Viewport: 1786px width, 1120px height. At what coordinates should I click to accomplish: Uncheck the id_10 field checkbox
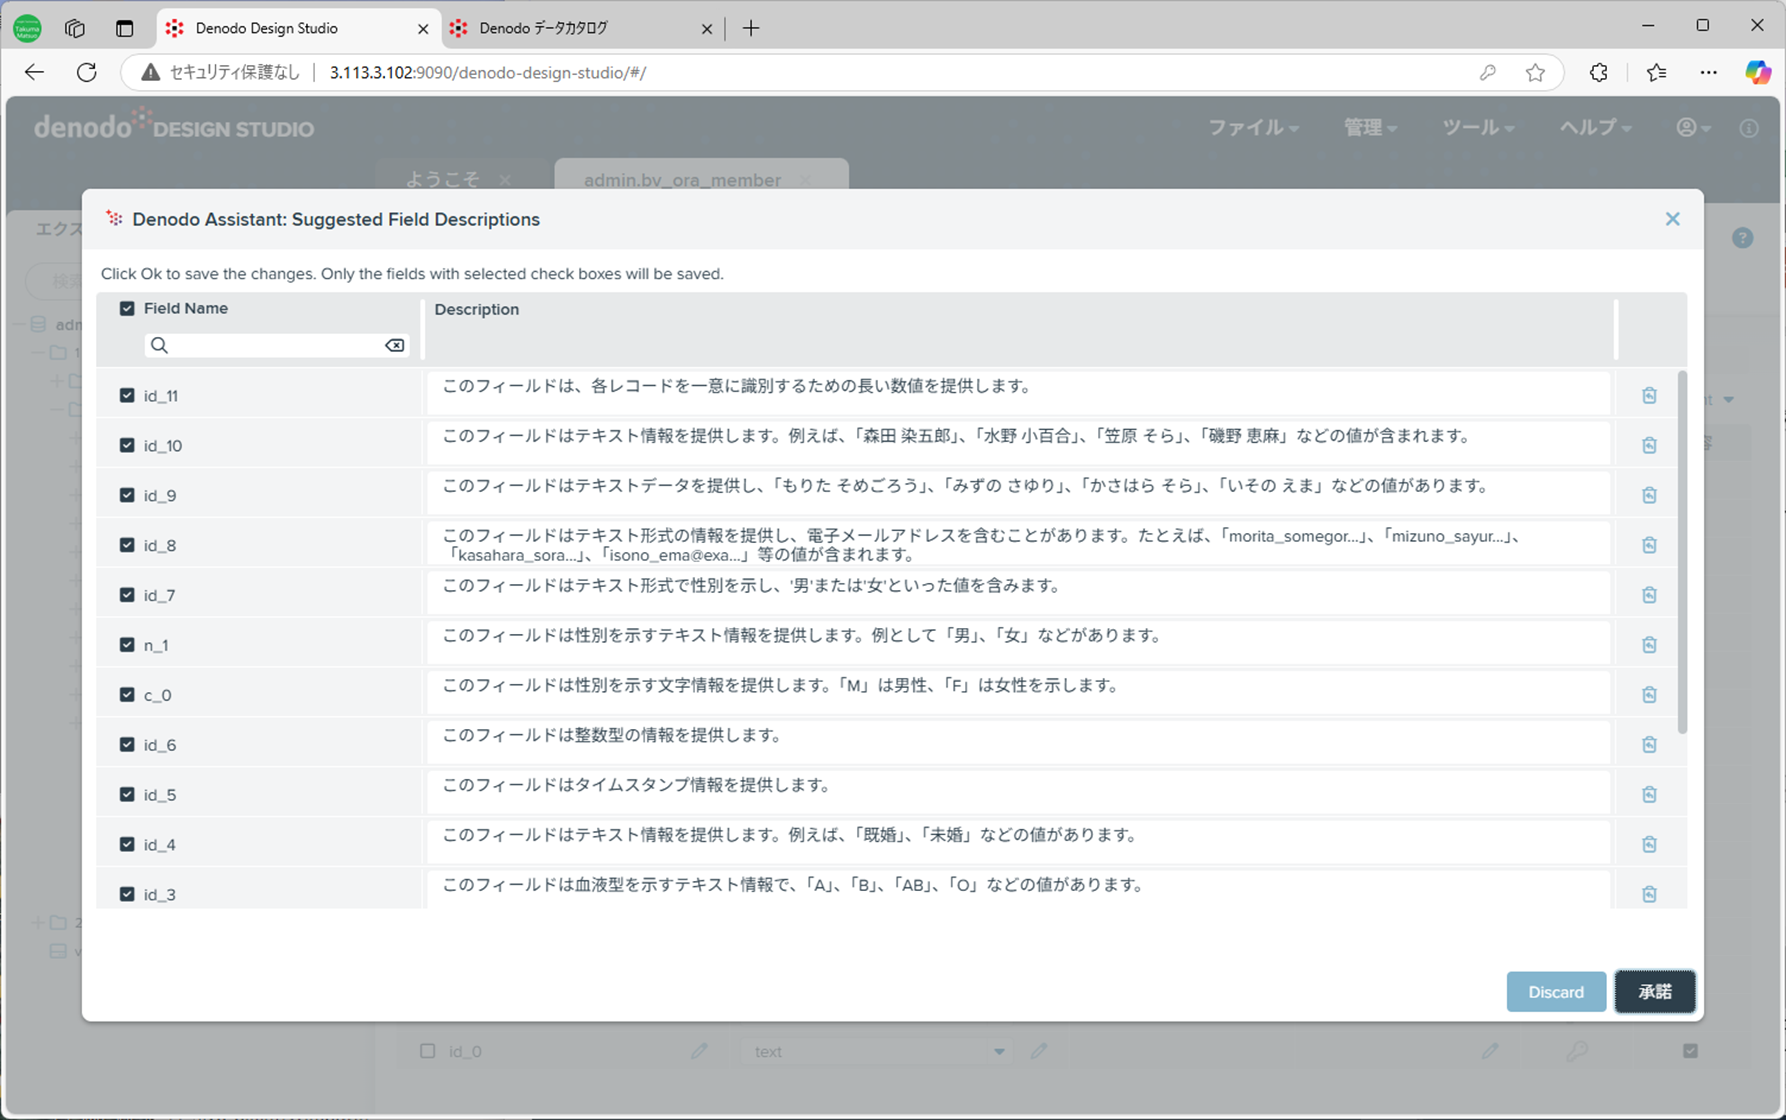pos(127,445)
